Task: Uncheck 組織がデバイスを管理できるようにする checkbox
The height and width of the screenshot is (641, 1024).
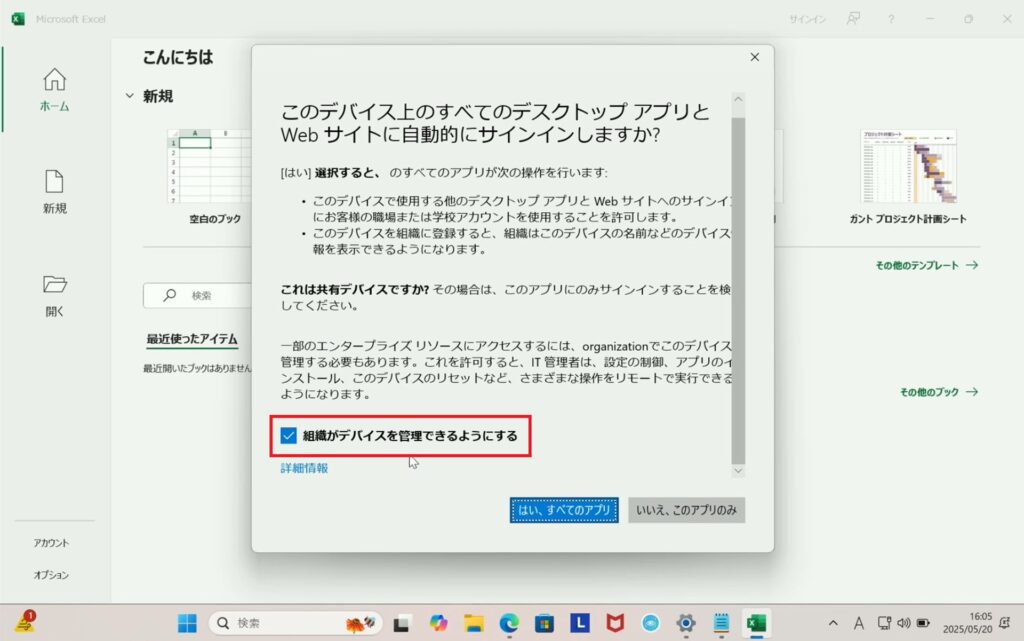Action: (x=288, y=435)
